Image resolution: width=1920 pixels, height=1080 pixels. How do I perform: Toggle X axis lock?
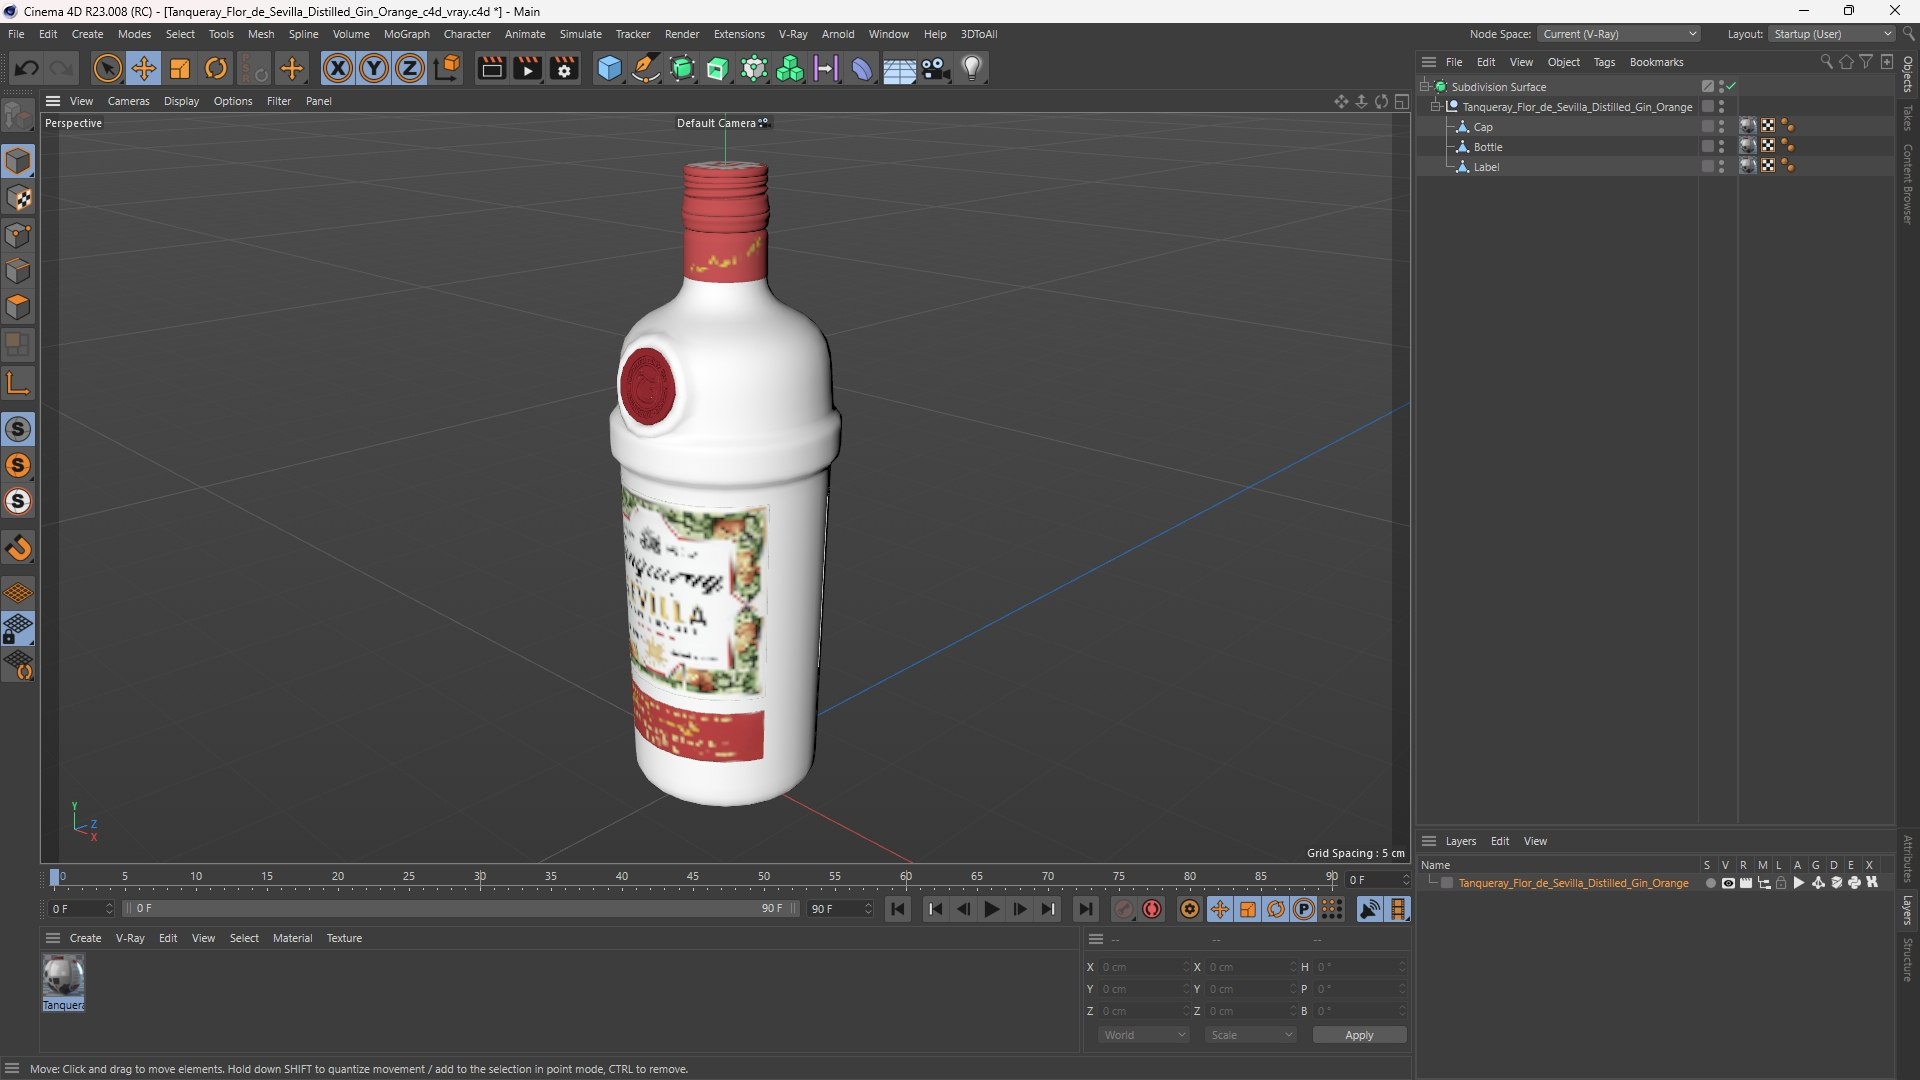pyautogui.click(x=338, y=68)
